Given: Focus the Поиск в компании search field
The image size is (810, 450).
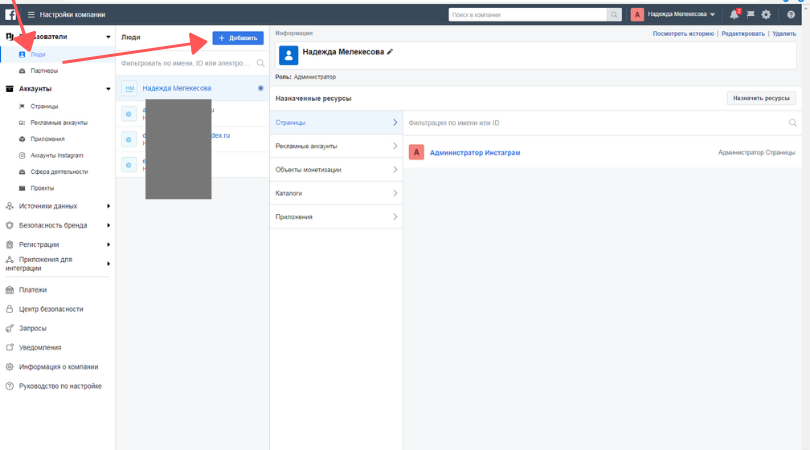Looking at the screenshot, I should pyautogui.click(x=528, y=14).
